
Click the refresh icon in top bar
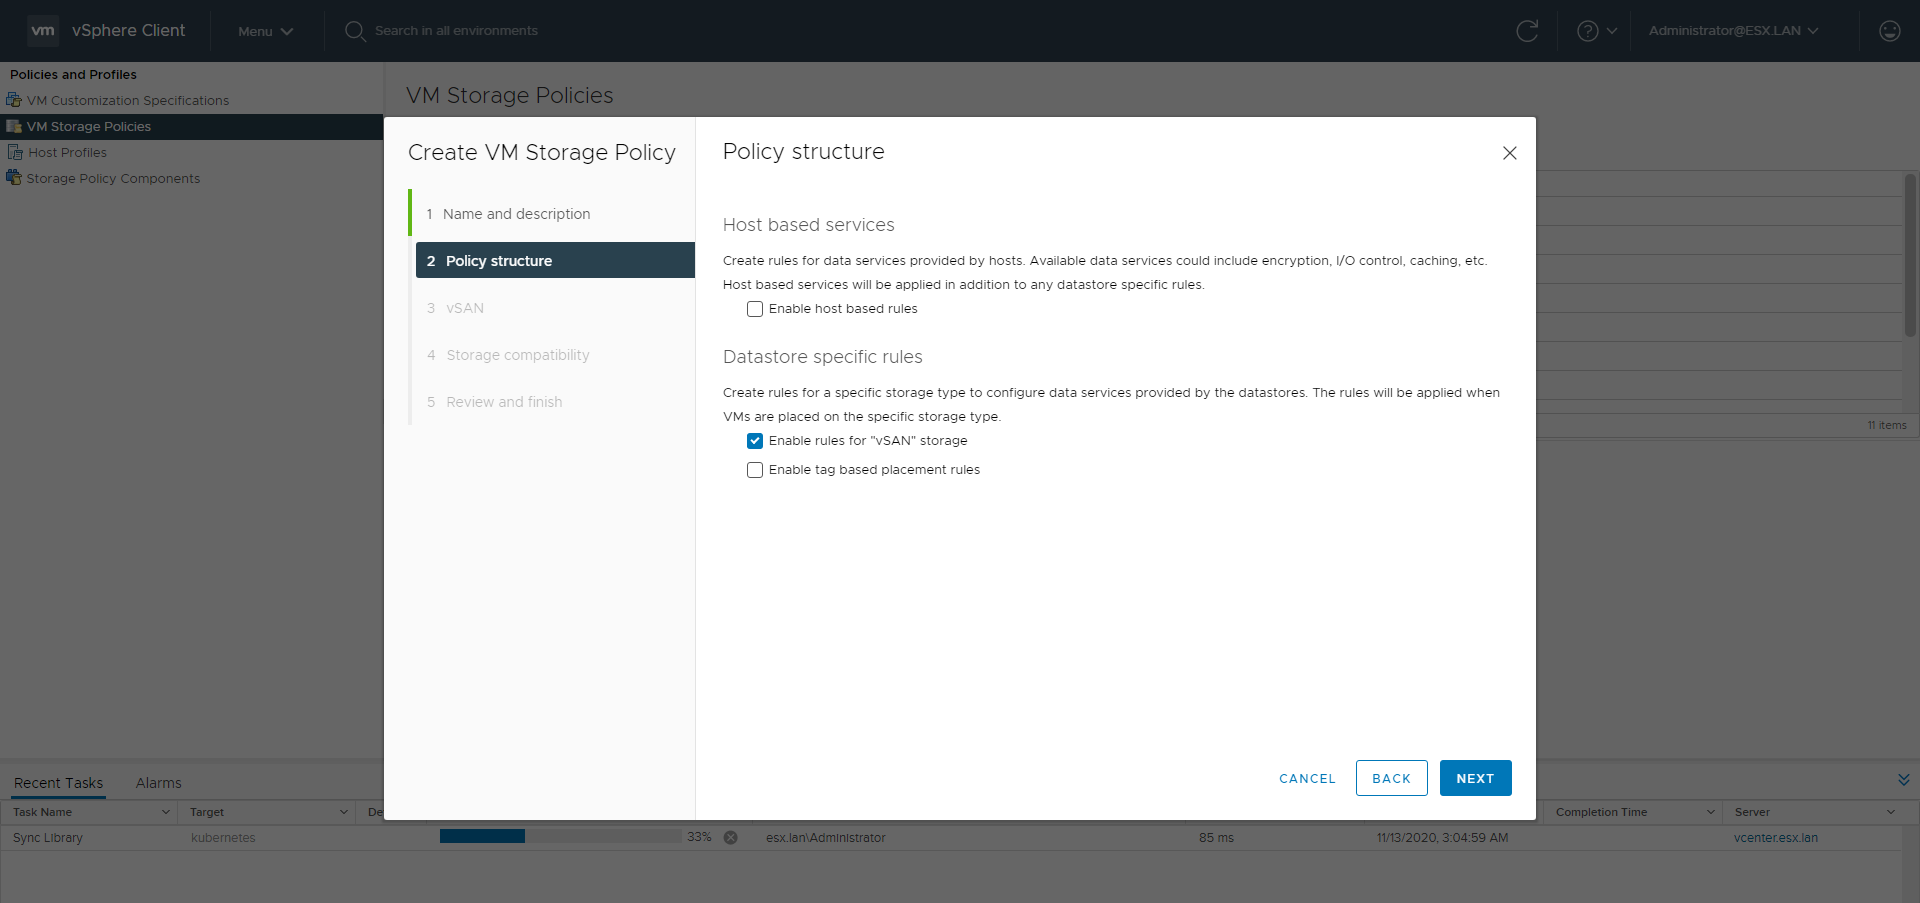(1527, 31)
